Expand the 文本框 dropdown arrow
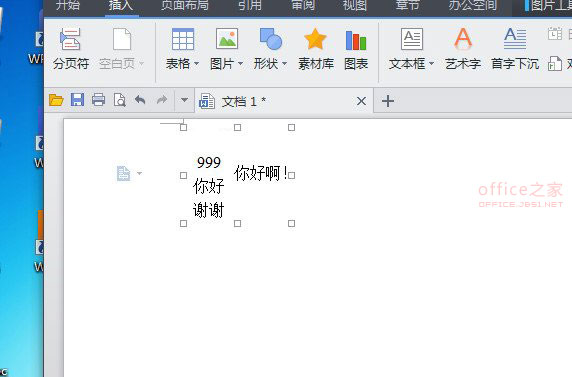572x377 pixels. point(432,64)
